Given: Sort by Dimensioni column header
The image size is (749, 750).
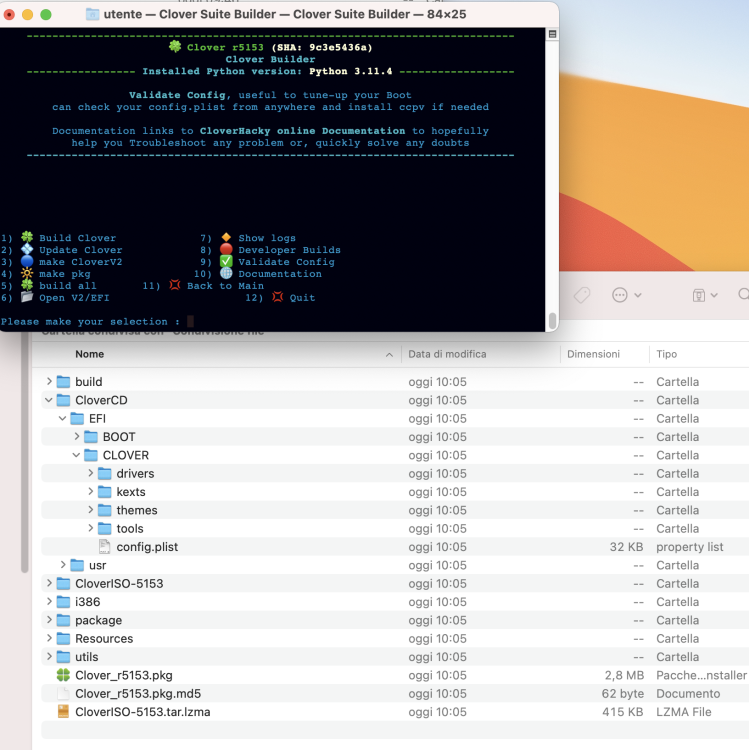Looking at the screenshot, I should tap(593, 354).
